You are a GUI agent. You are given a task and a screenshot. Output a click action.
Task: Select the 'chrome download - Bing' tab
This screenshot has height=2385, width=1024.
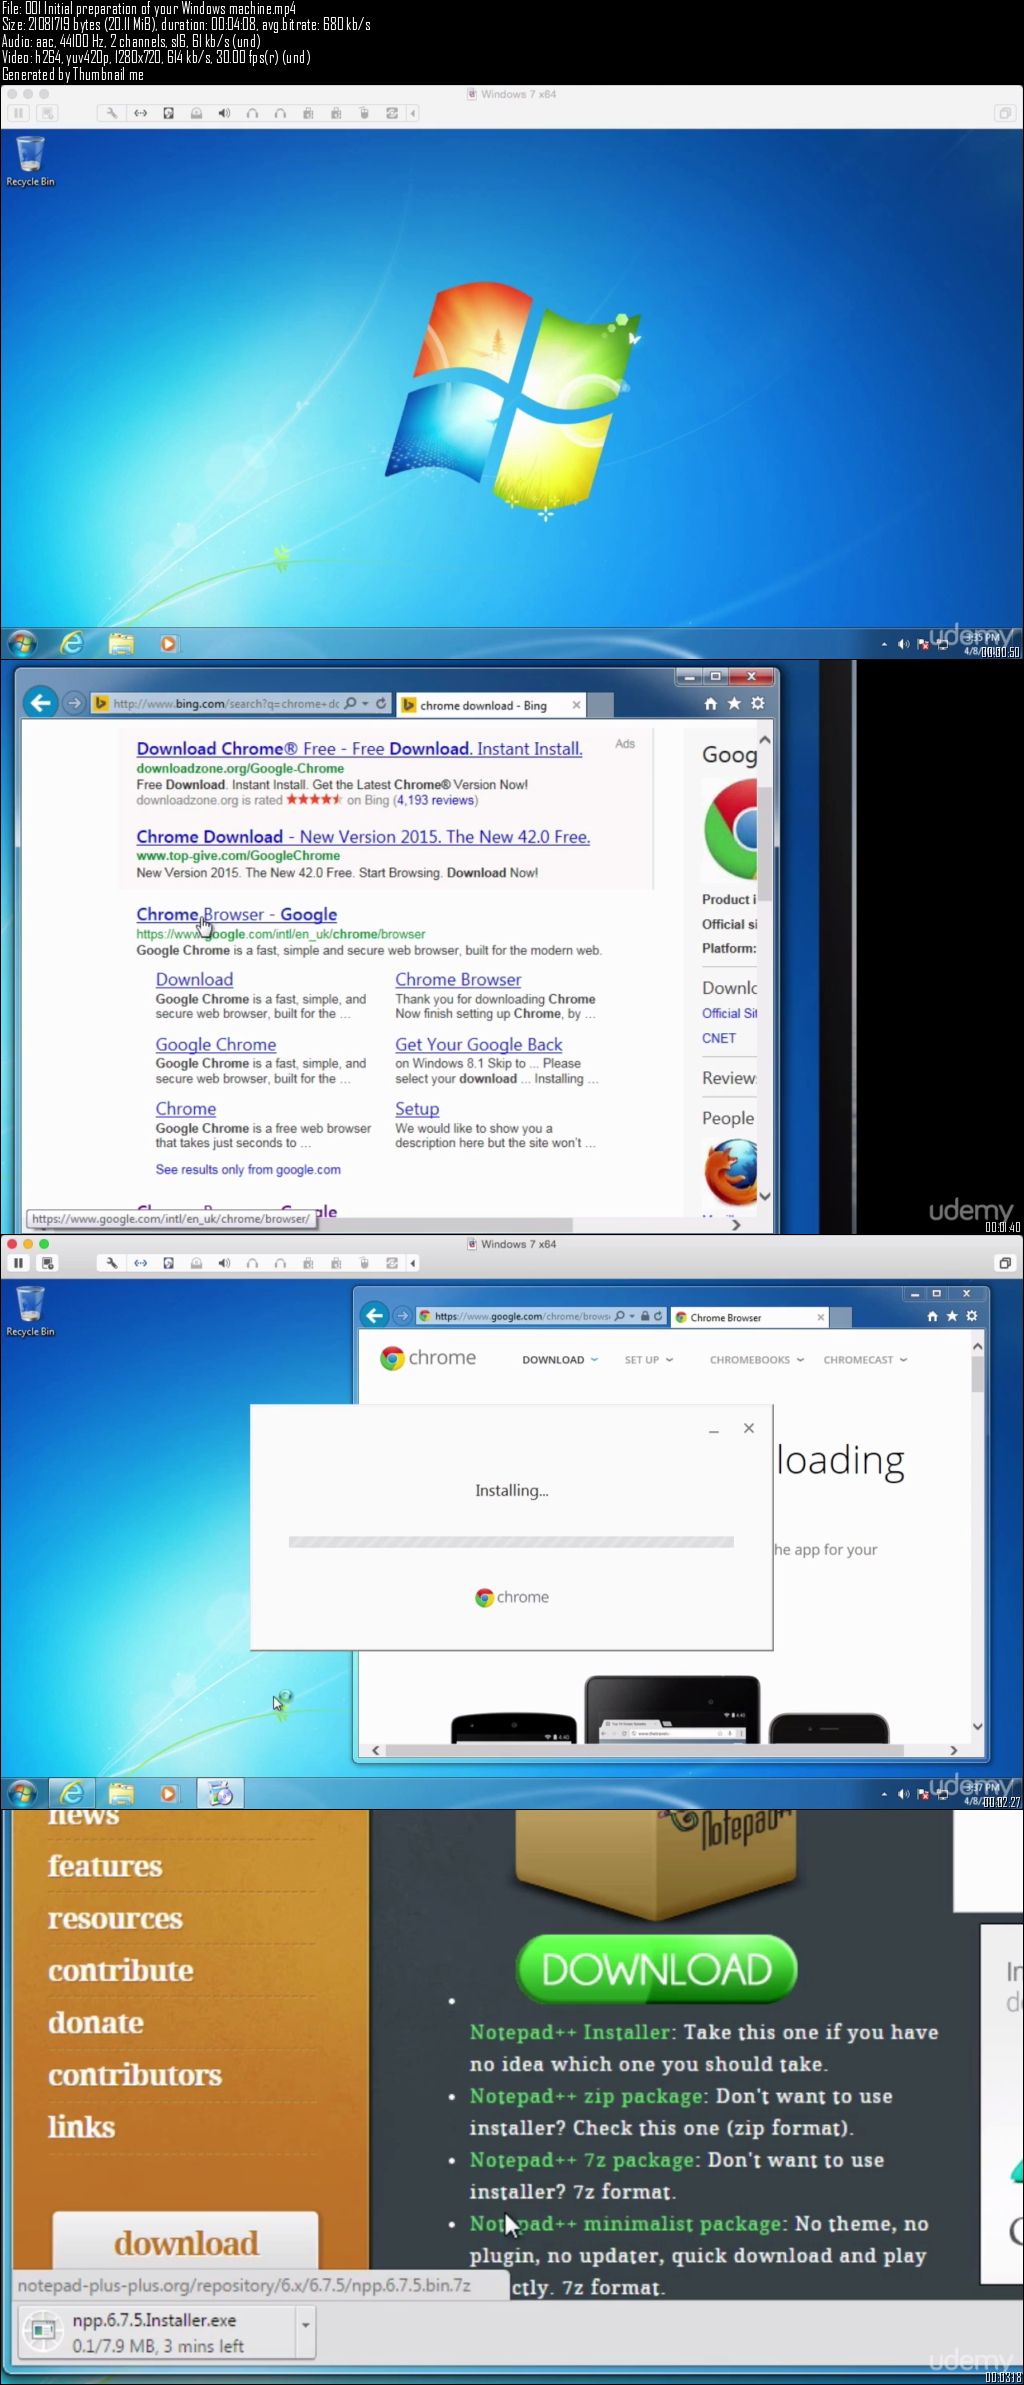pos(484,705)
